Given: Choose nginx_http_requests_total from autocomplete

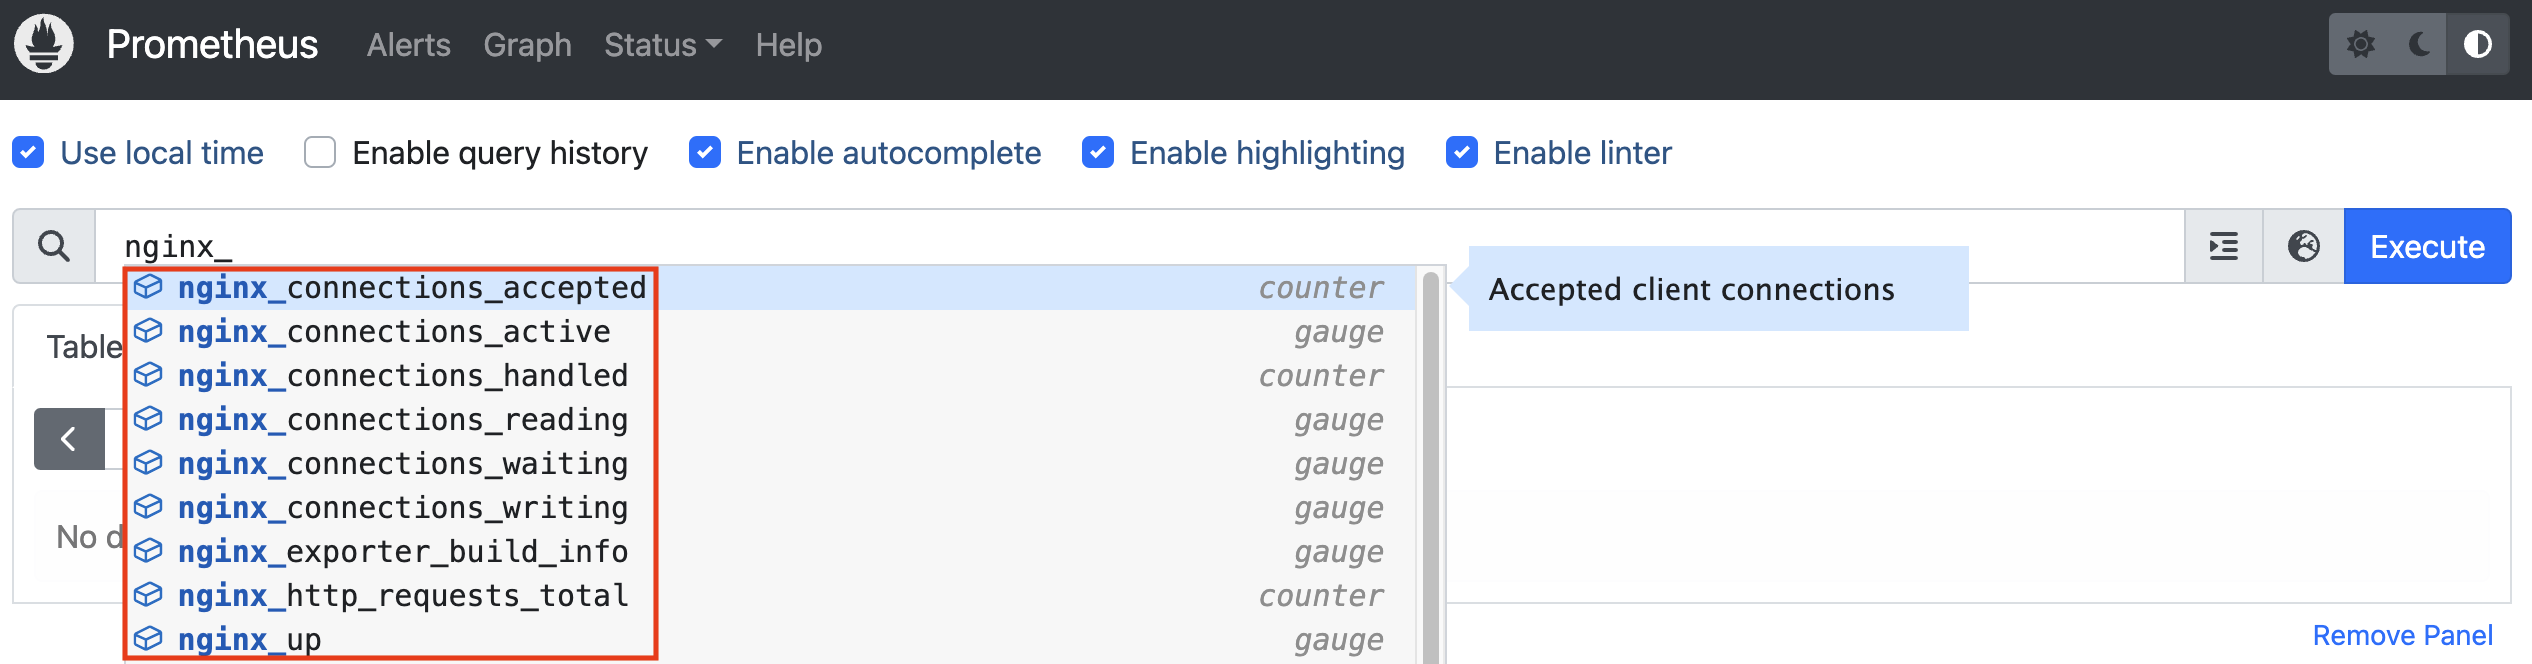Looking at the screenshot, I should [403, 596].
